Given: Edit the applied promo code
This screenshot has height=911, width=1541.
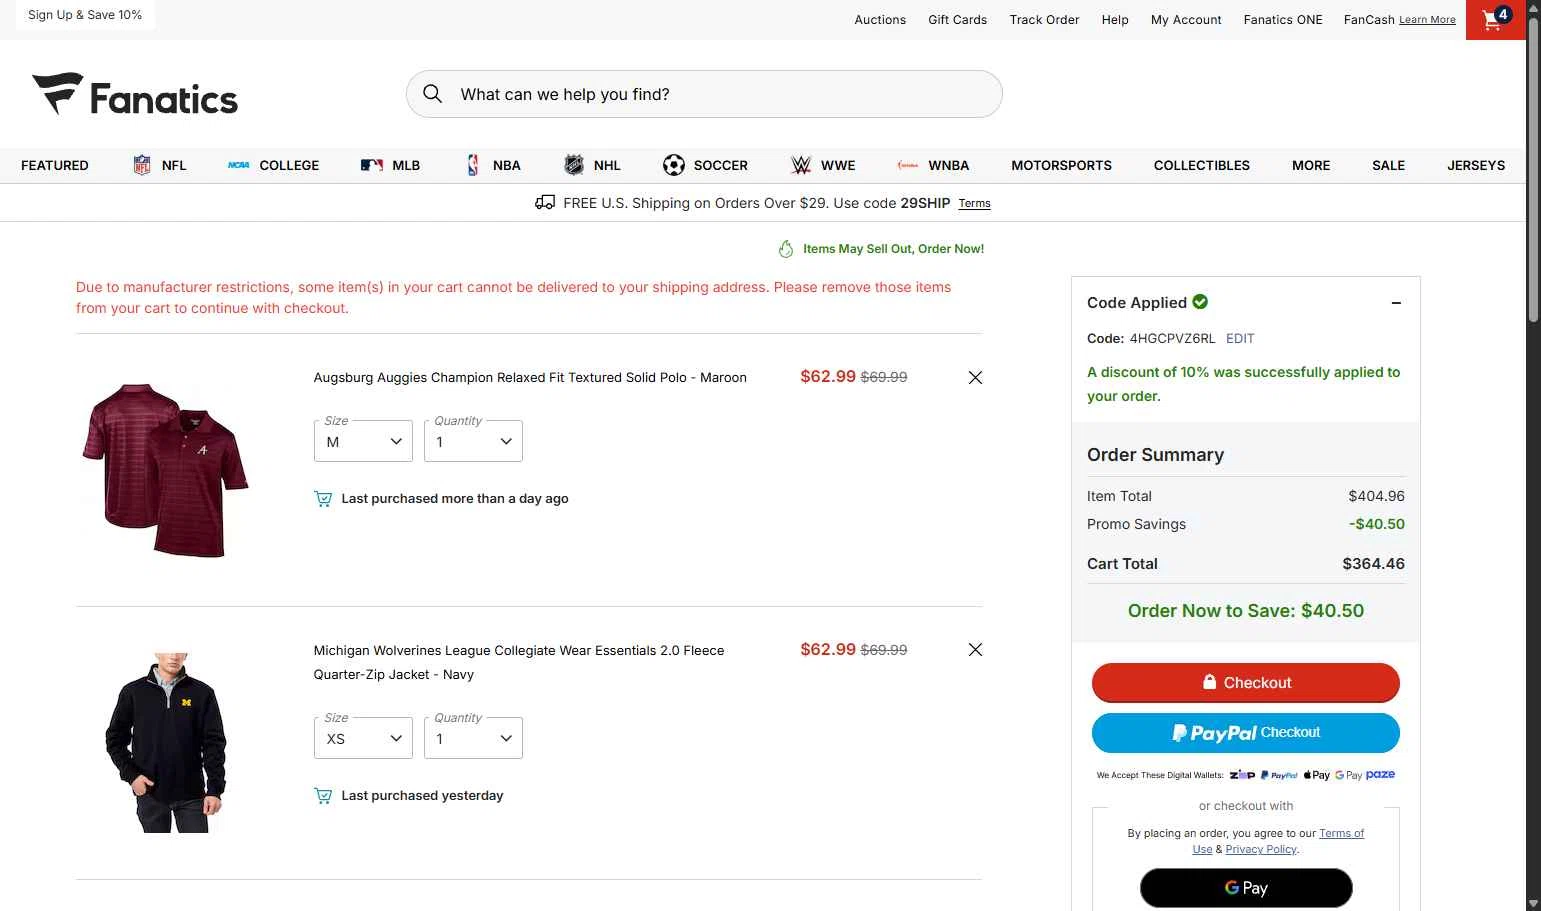Looking at the screenshot, I should (1240, 338).
